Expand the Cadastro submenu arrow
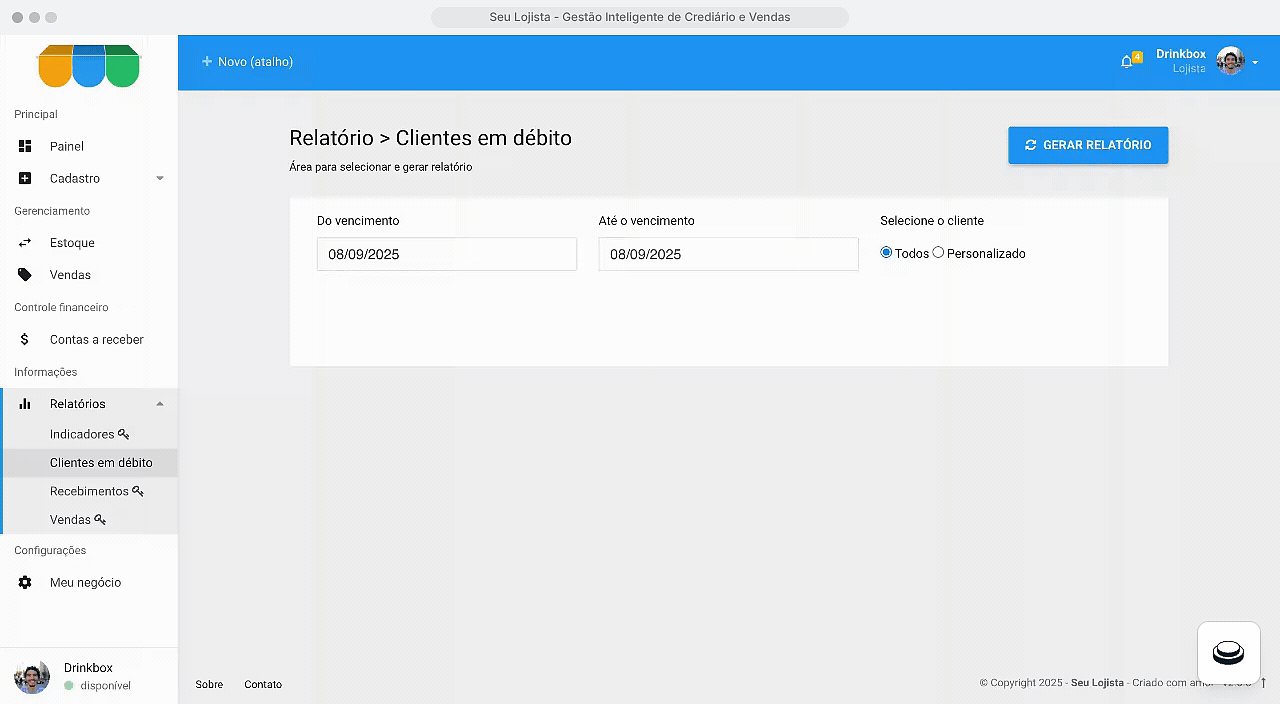1280x704 pixels. pyautogui.click(x=160, y=179)
